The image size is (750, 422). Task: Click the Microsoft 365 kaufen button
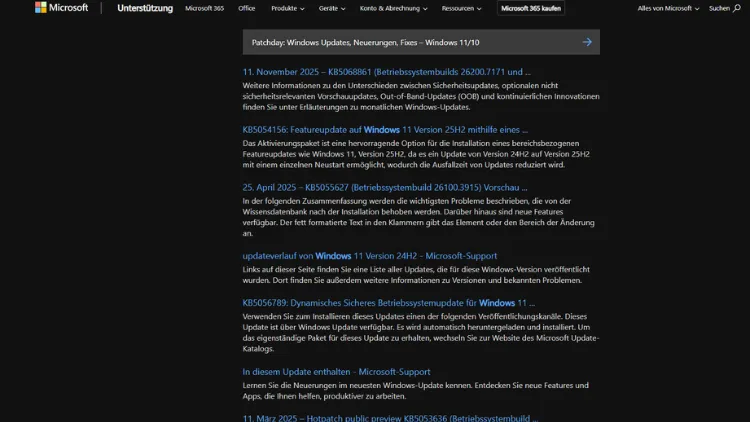[x=531, y=8]
